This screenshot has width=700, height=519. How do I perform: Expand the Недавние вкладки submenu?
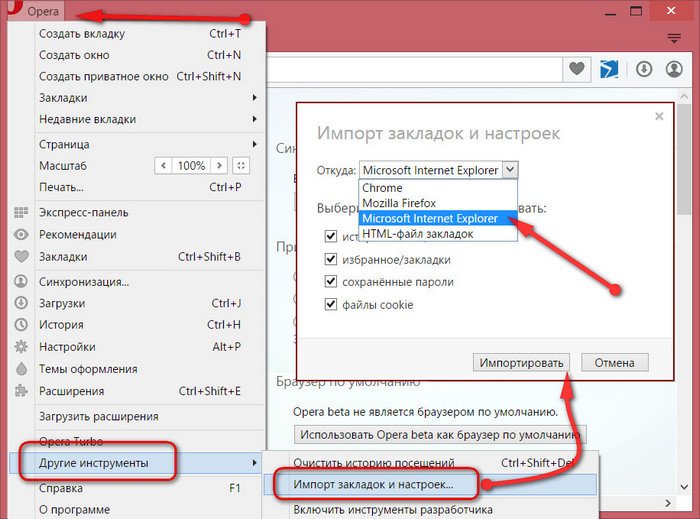(x=255, y=119)
